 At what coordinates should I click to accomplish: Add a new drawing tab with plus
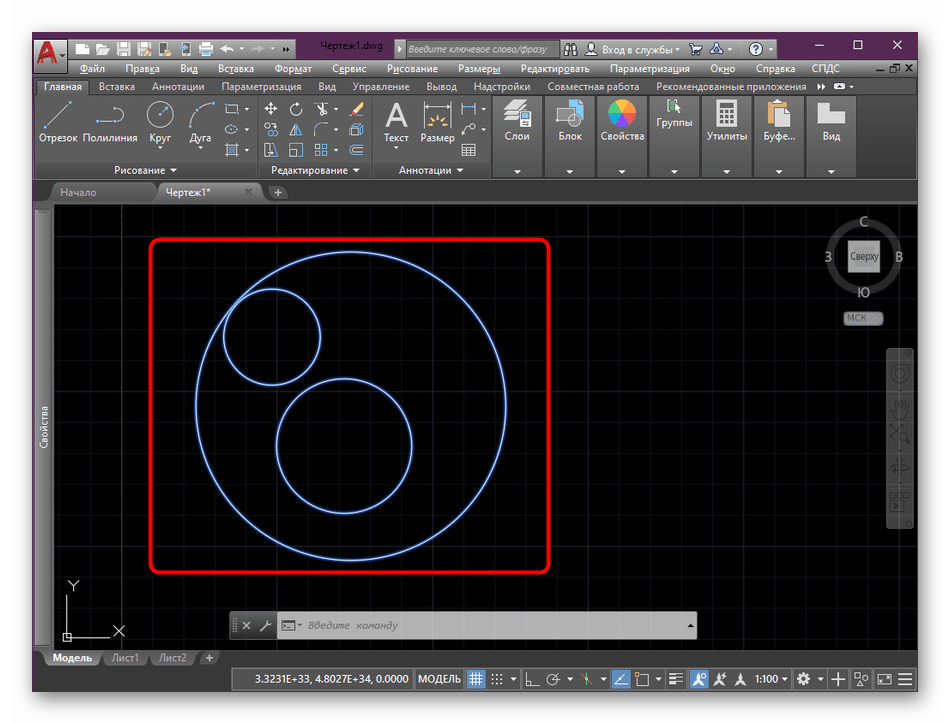tap(277, 193)
